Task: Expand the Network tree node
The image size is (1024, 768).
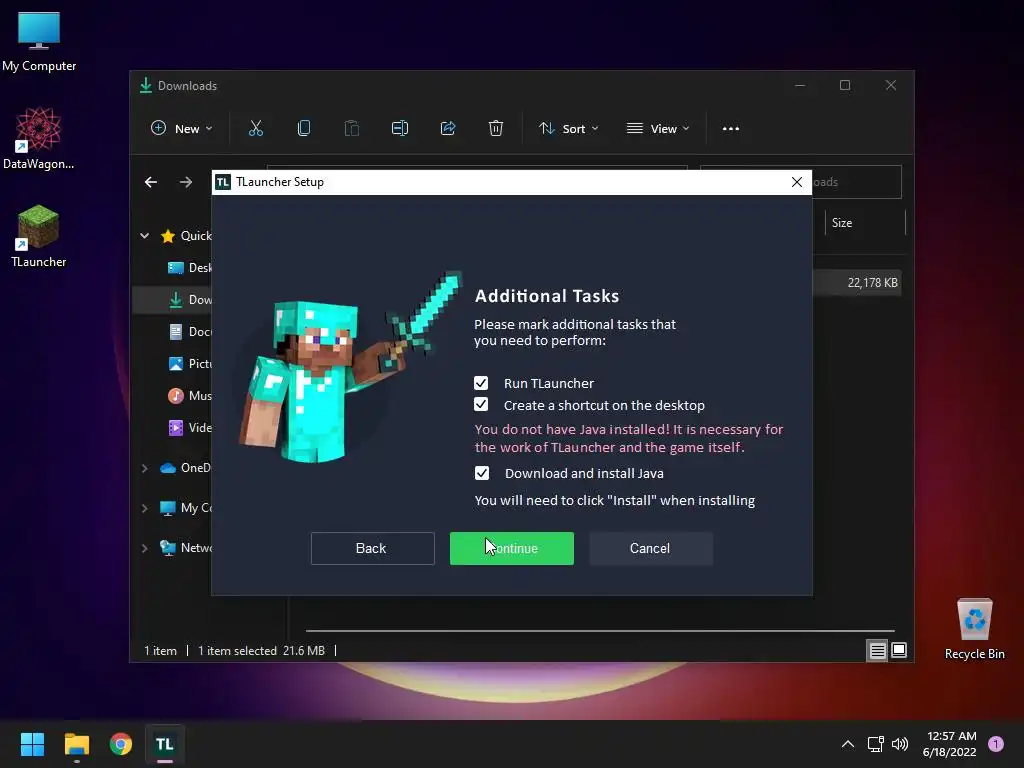Action: tap(145, 548)
